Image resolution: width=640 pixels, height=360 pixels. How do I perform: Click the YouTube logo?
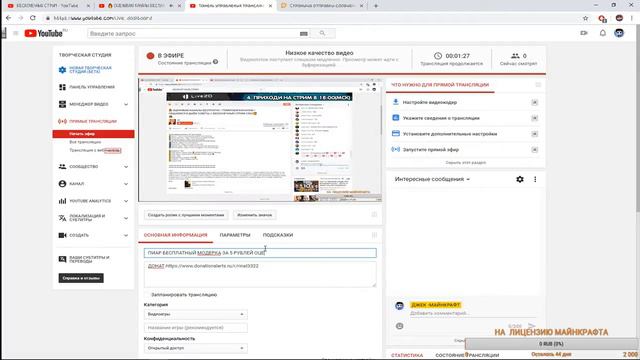click(x=43, y=33)
